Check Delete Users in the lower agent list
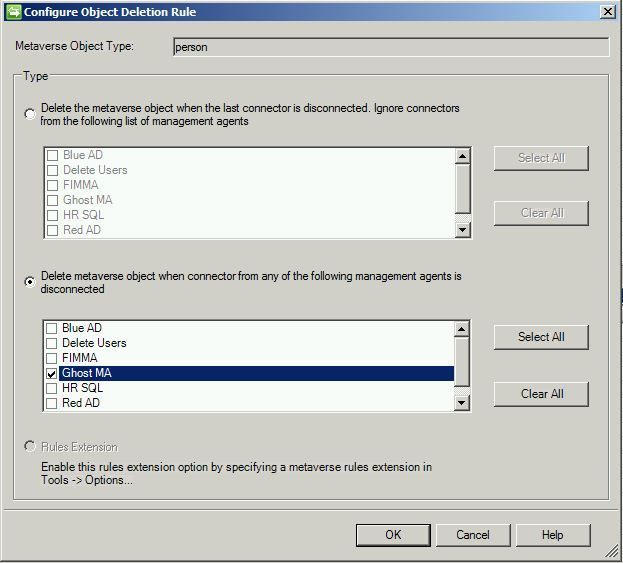This screenshot has height=563, width=623. [x=52, y=343]
